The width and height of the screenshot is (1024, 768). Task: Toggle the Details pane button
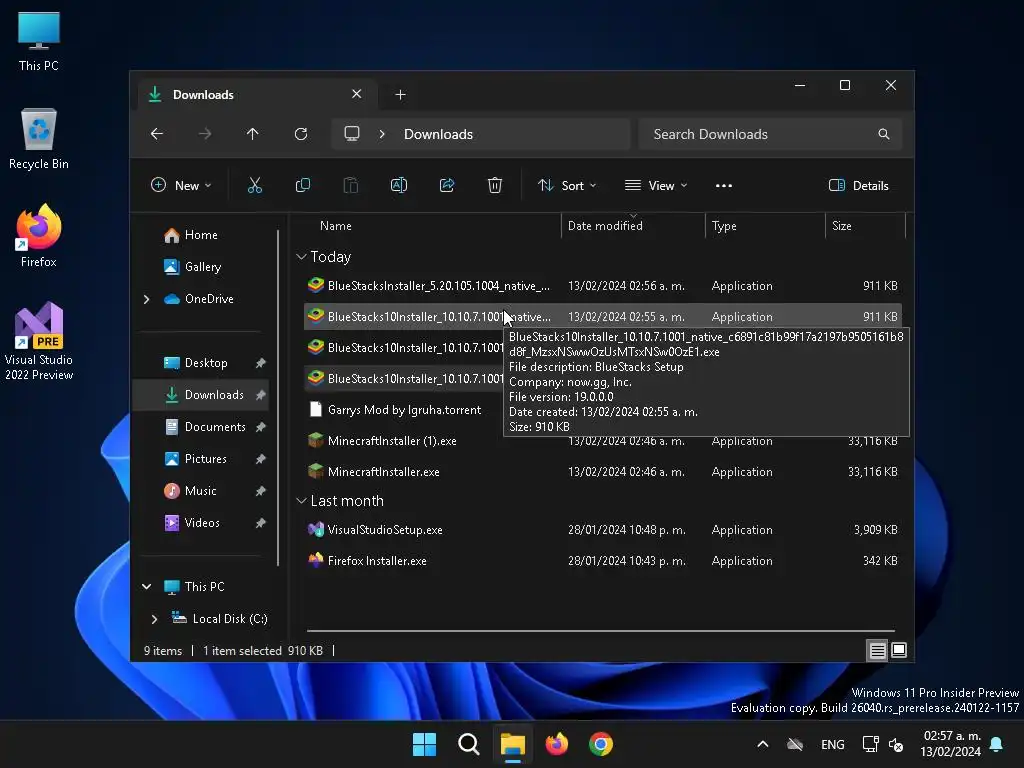coord(858,185)
